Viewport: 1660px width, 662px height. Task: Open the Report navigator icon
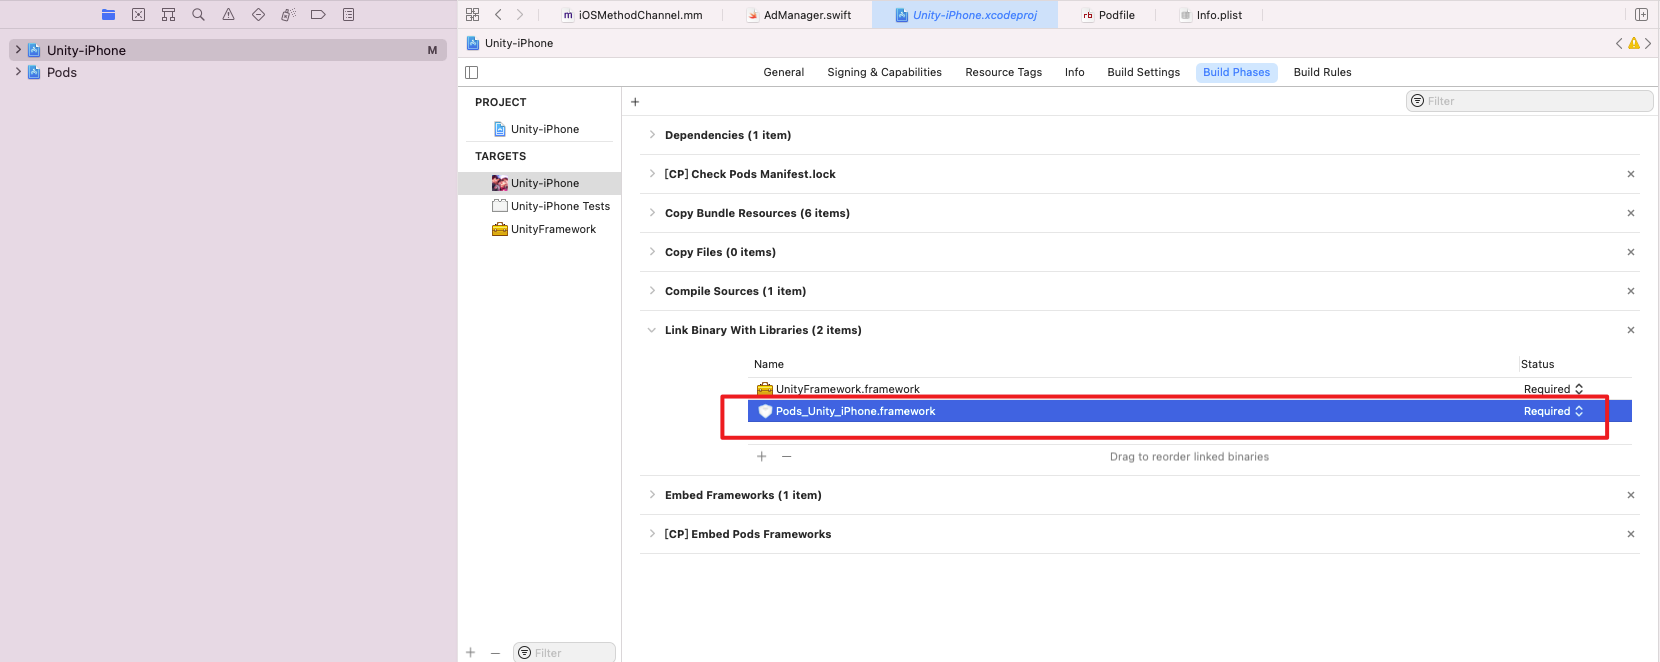pos(348,15)
